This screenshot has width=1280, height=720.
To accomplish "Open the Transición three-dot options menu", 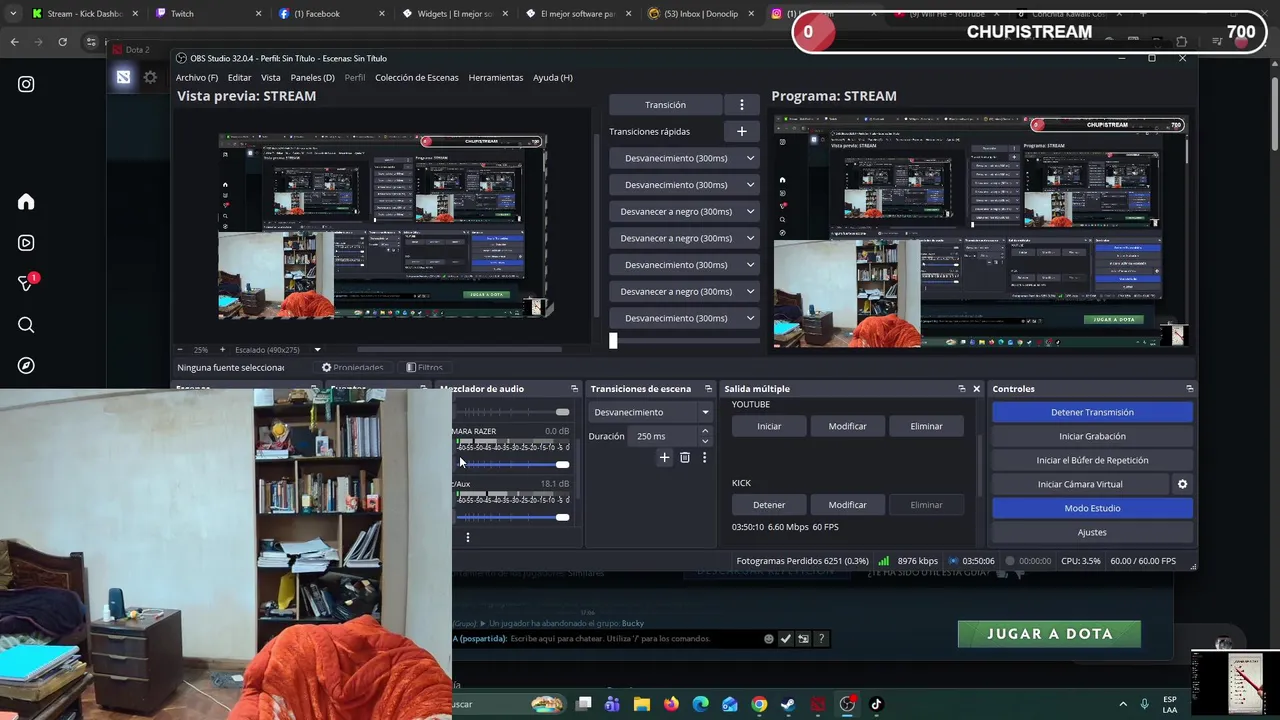I will coord(741,105).
